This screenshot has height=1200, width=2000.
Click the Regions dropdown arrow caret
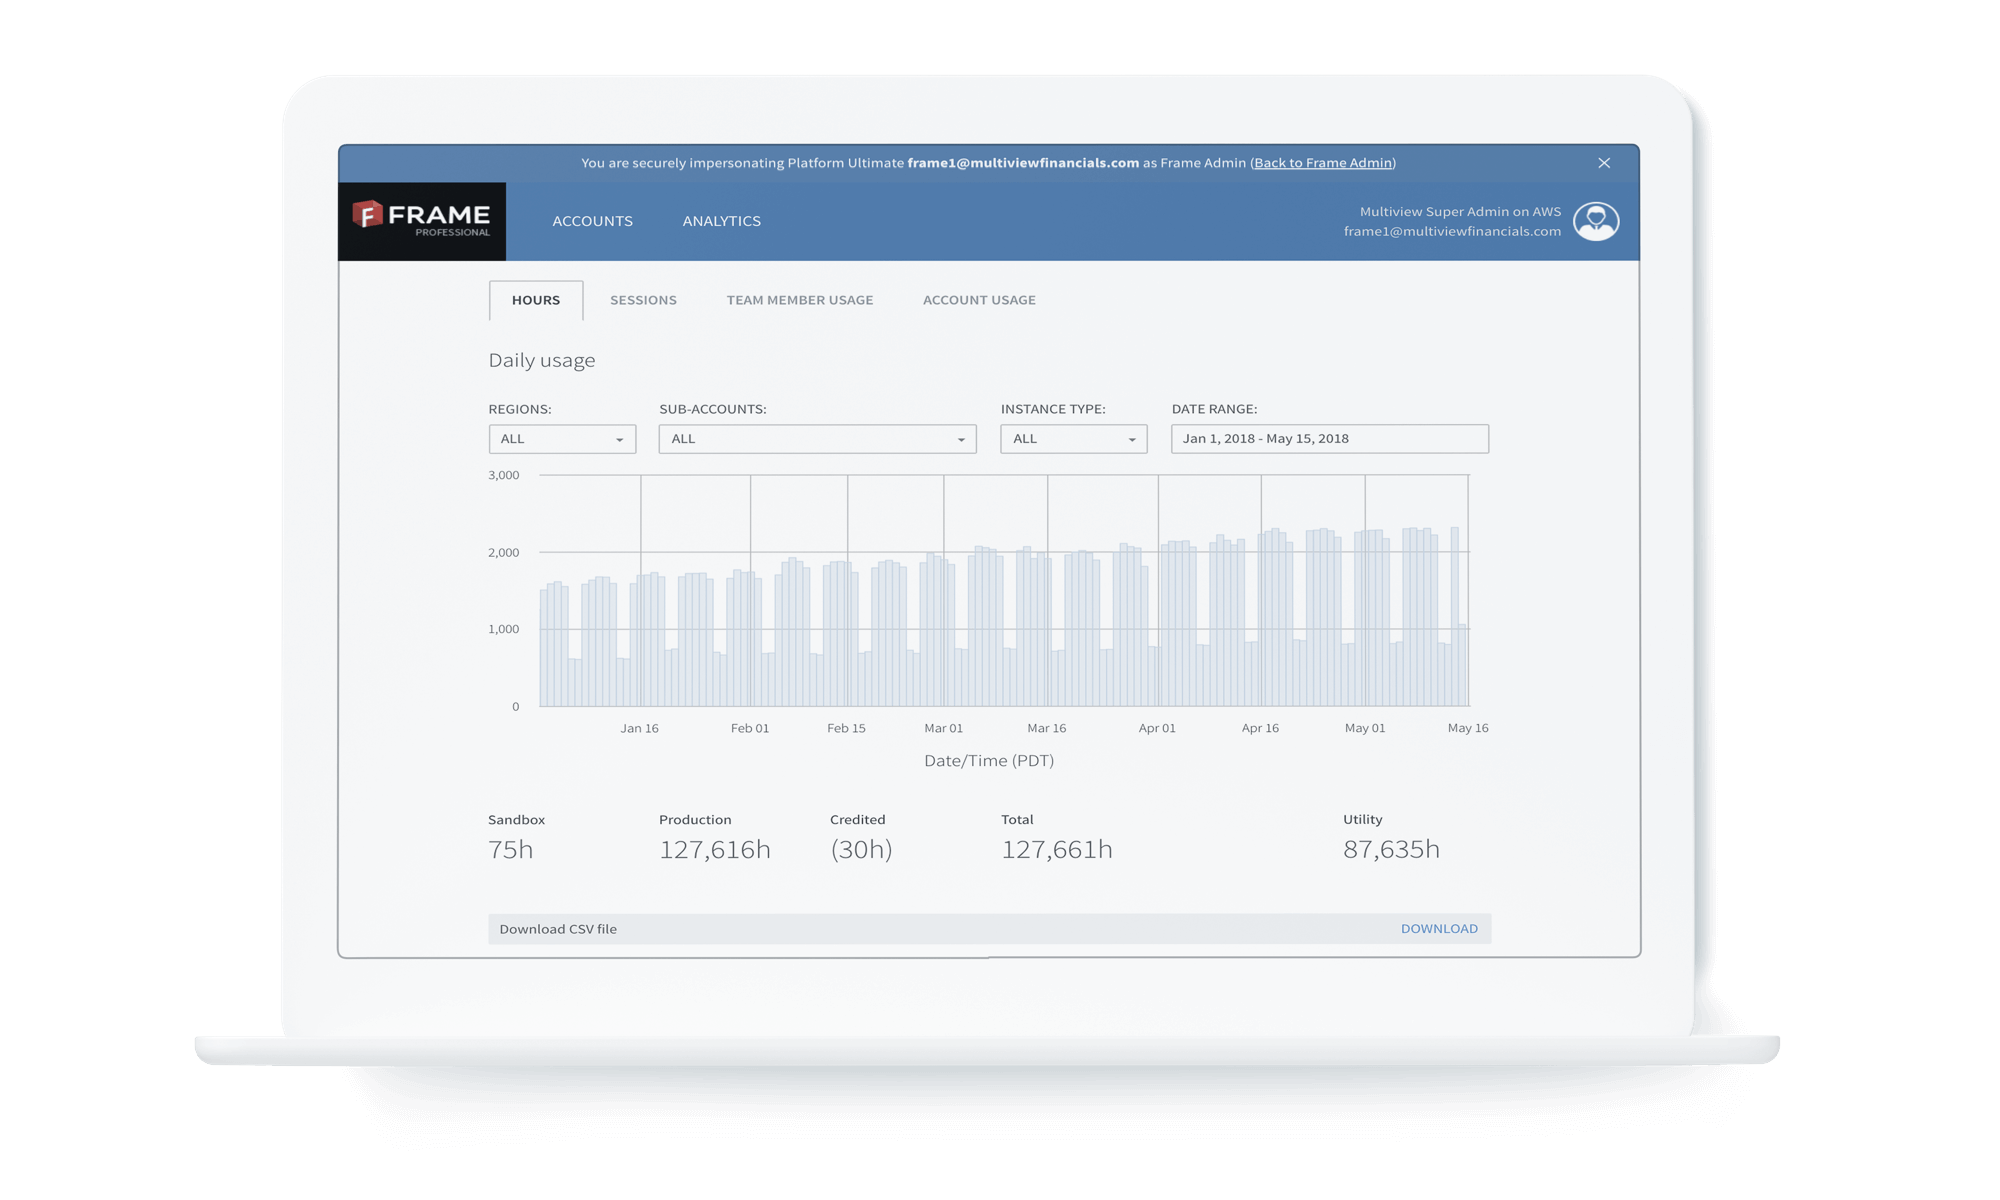[x=620, y=440]
